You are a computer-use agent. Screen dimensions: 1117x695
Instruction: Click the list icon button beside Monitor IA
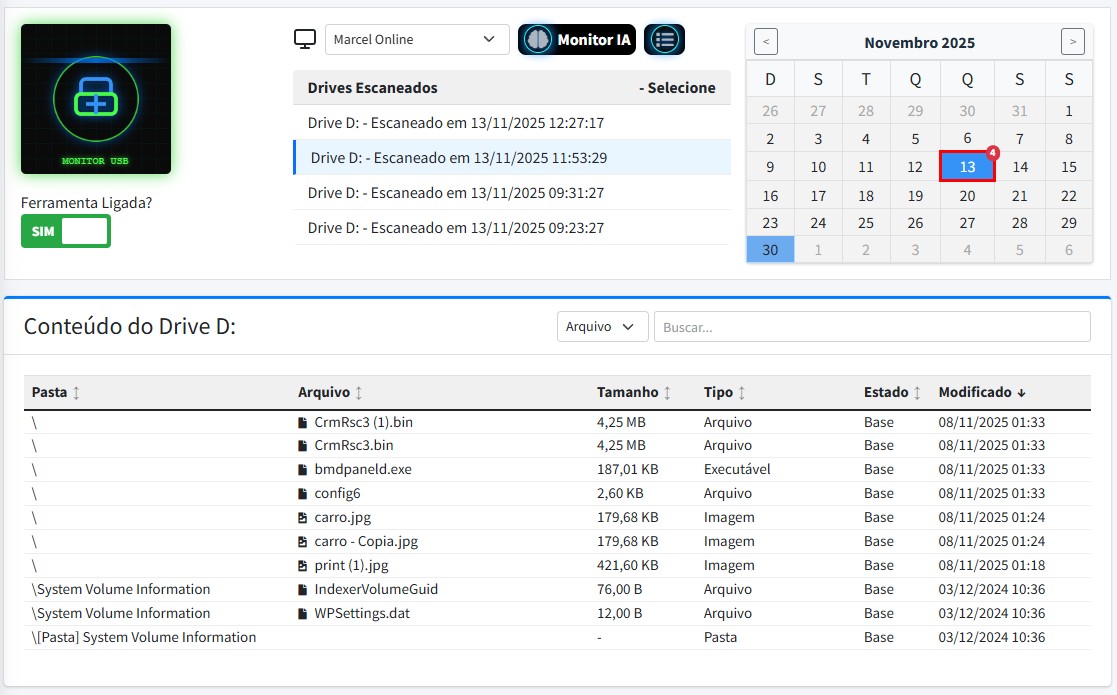664,39
